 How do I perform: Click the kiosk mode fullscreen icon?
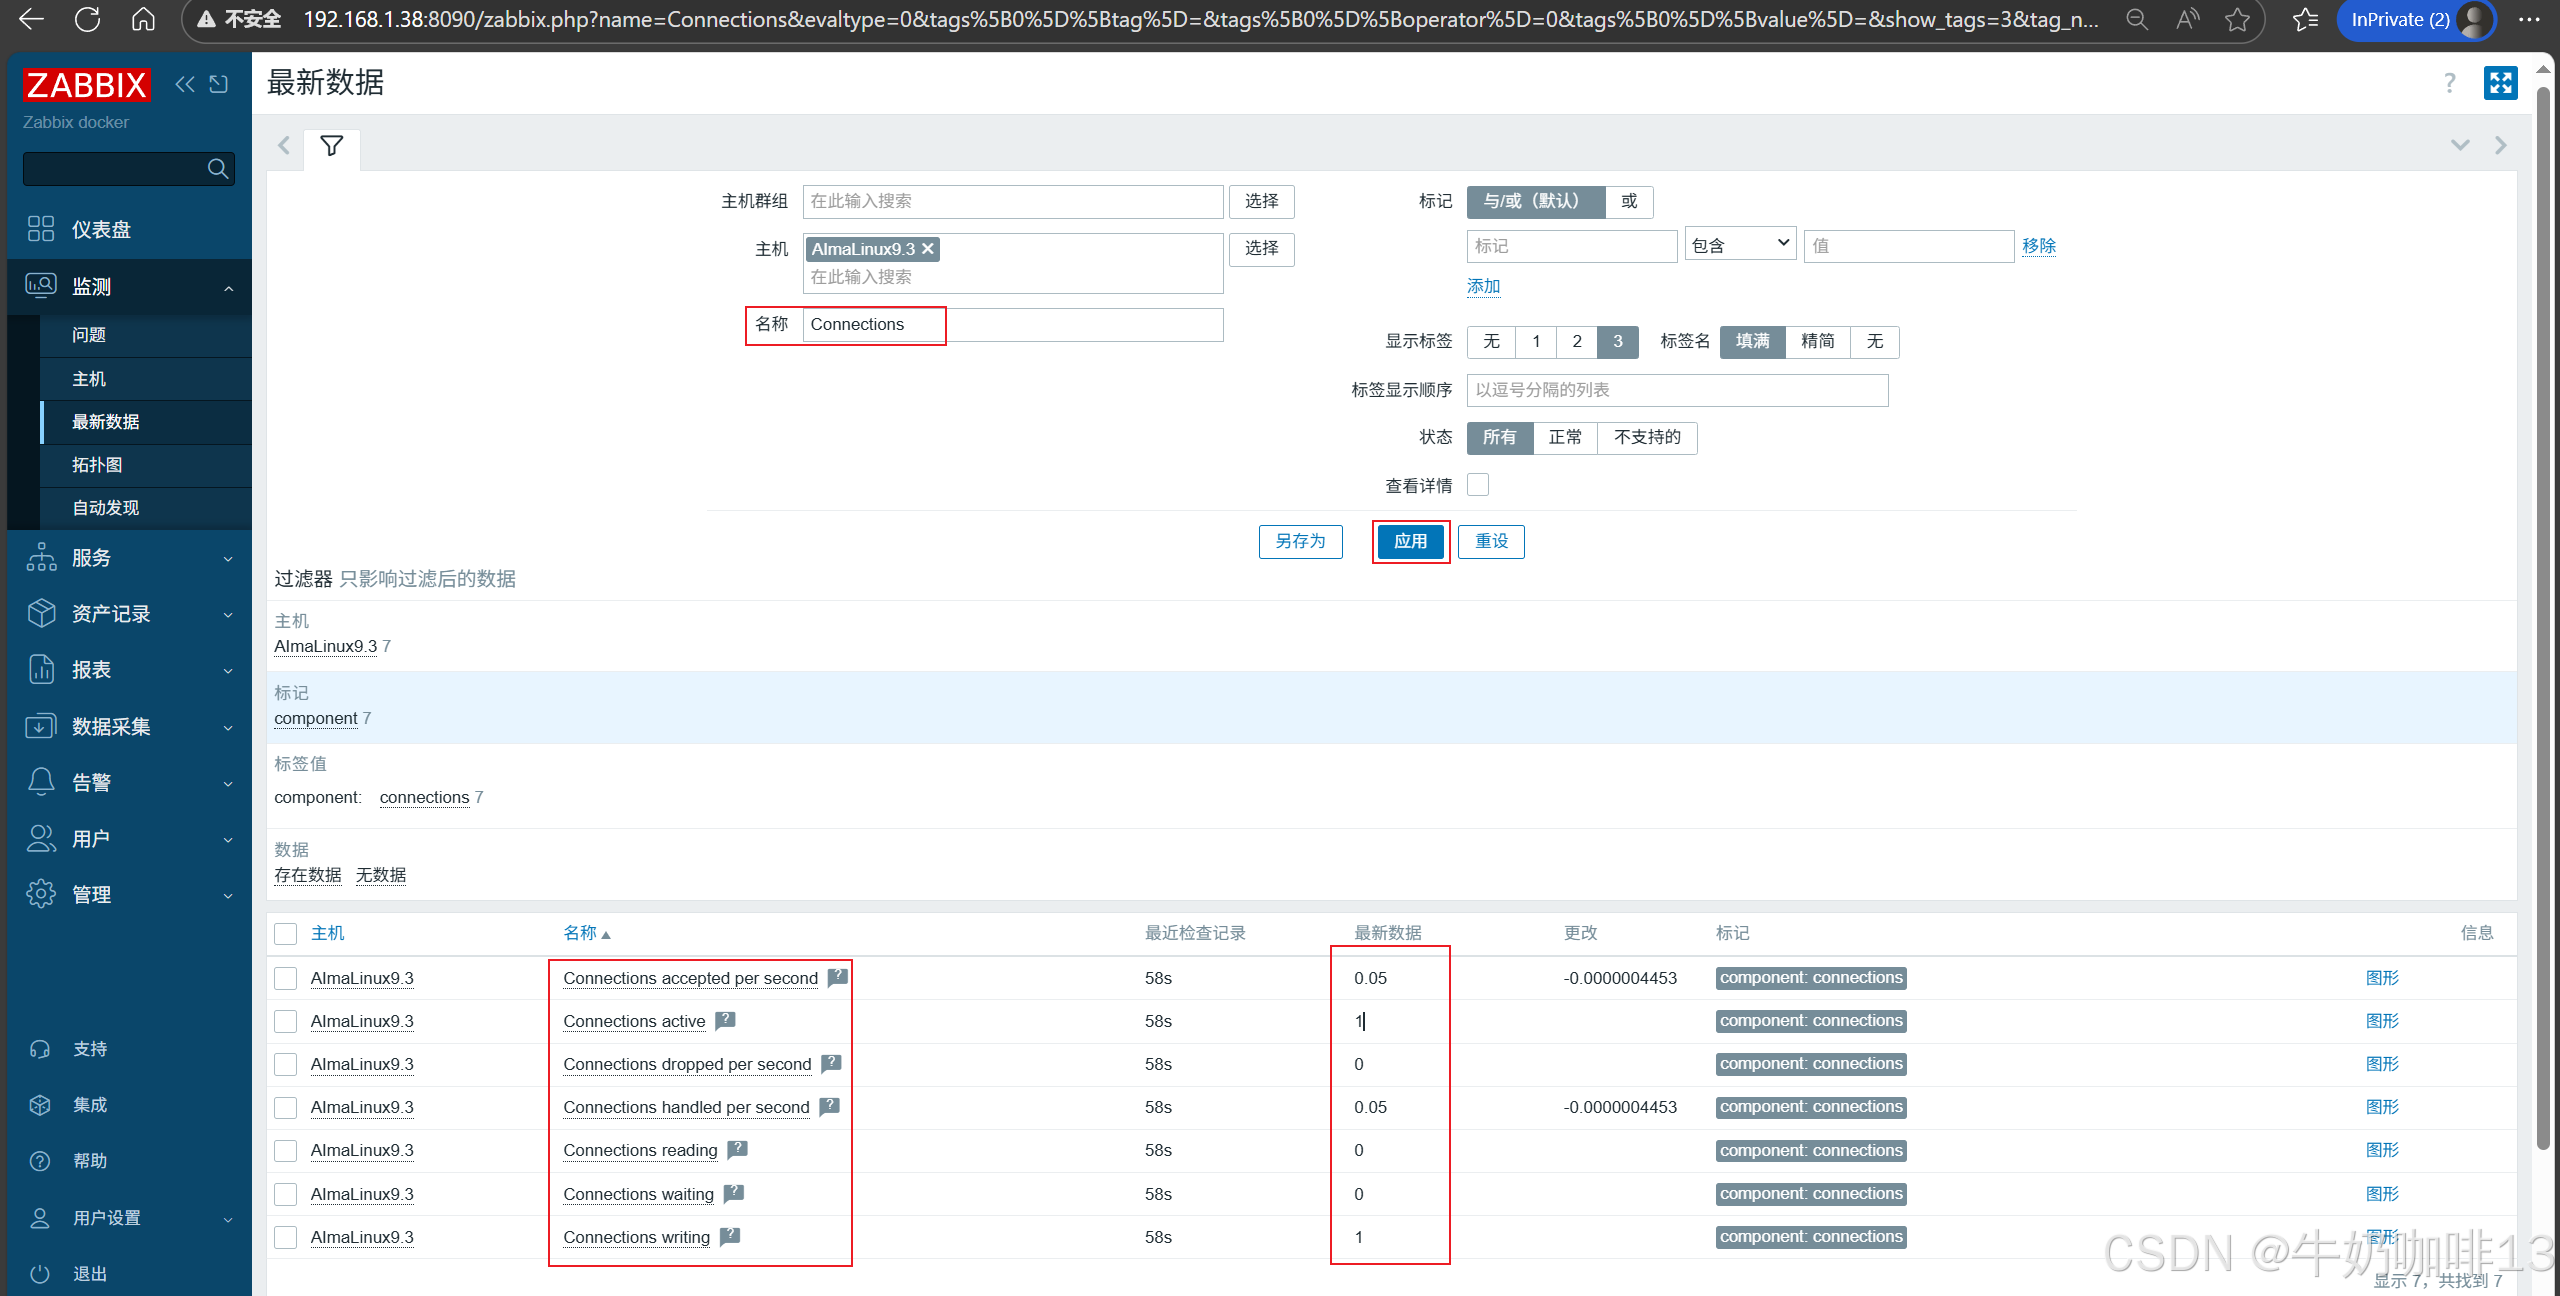pyautogui.click(x=2500, y=83)
